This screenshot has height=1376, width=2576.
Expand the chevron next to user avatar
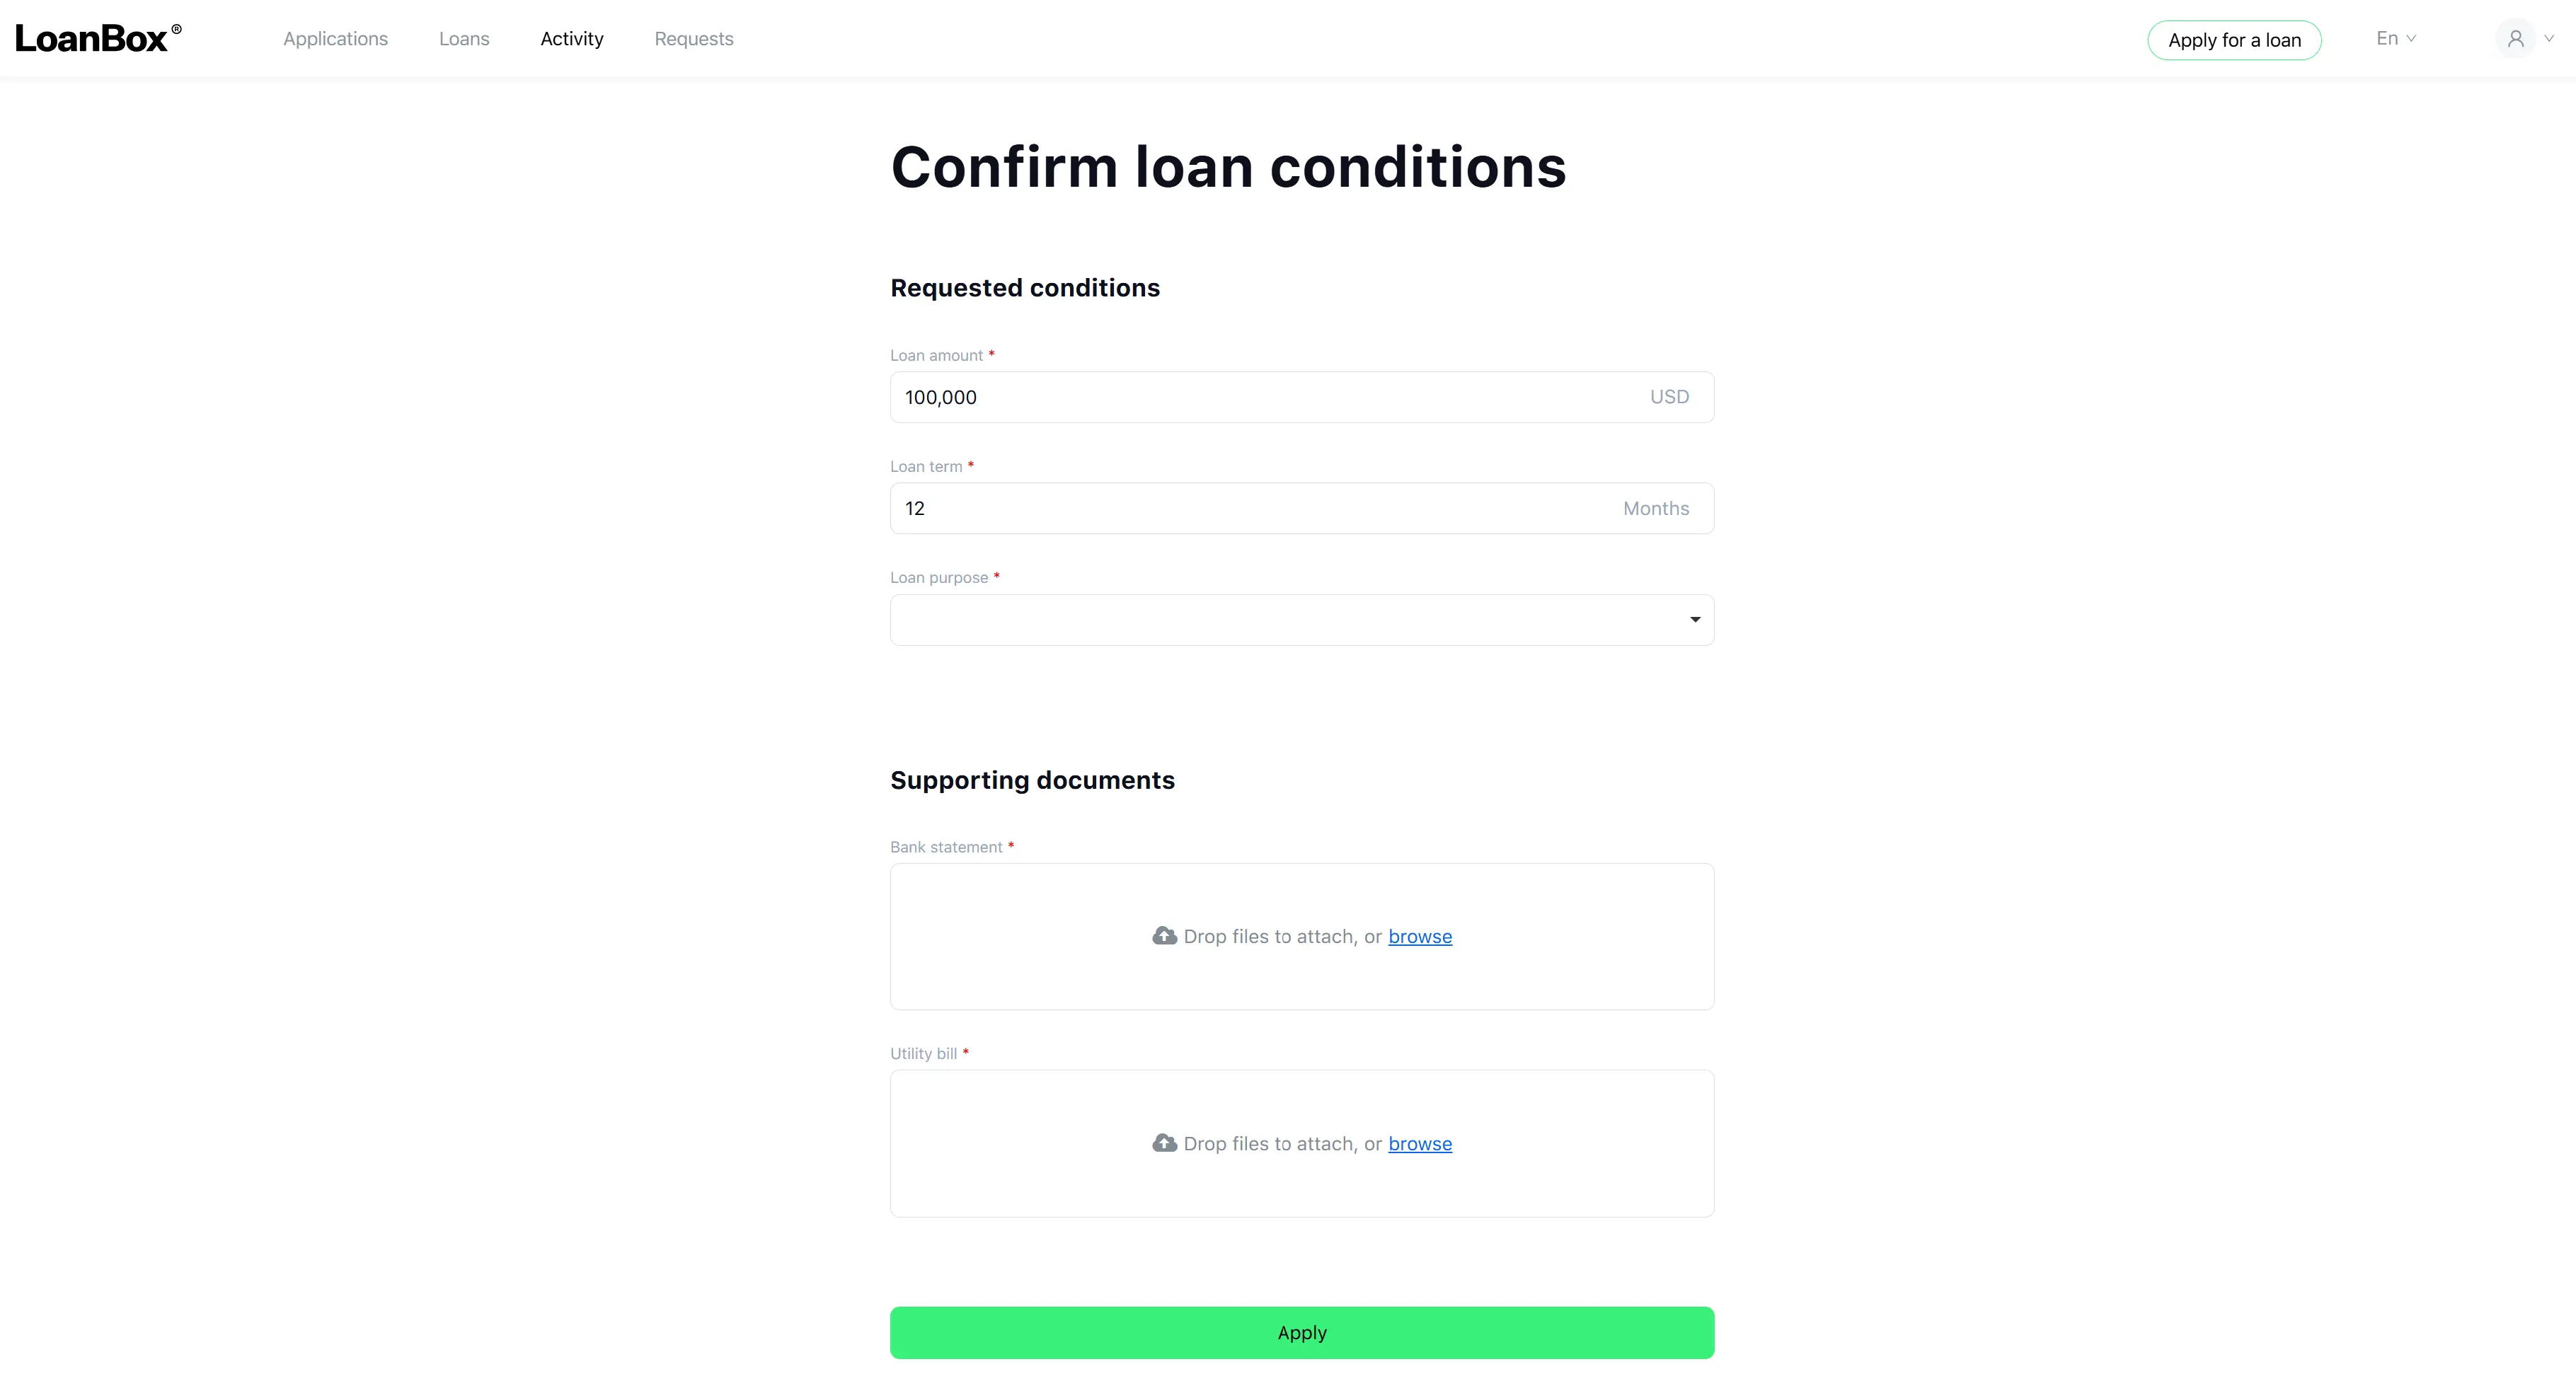(x=2549, y=39)
